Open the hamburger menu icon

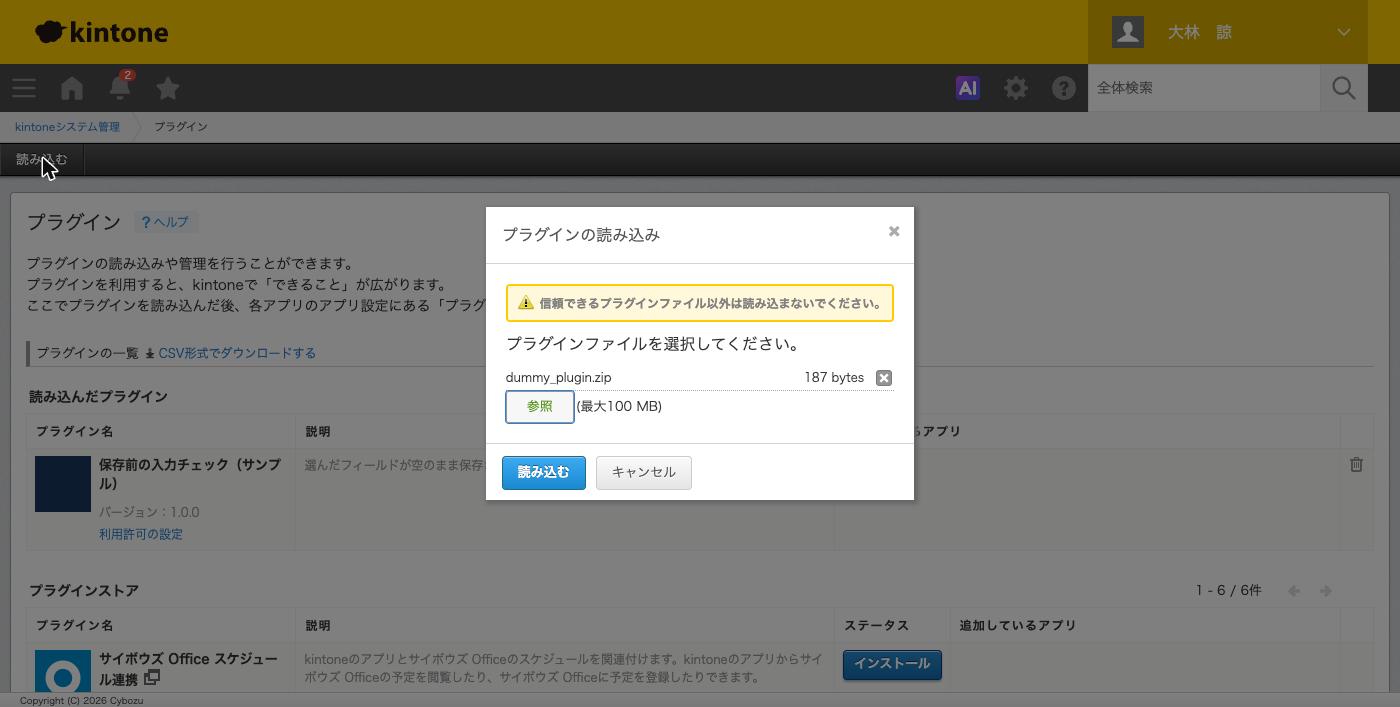tap(24, 88)
